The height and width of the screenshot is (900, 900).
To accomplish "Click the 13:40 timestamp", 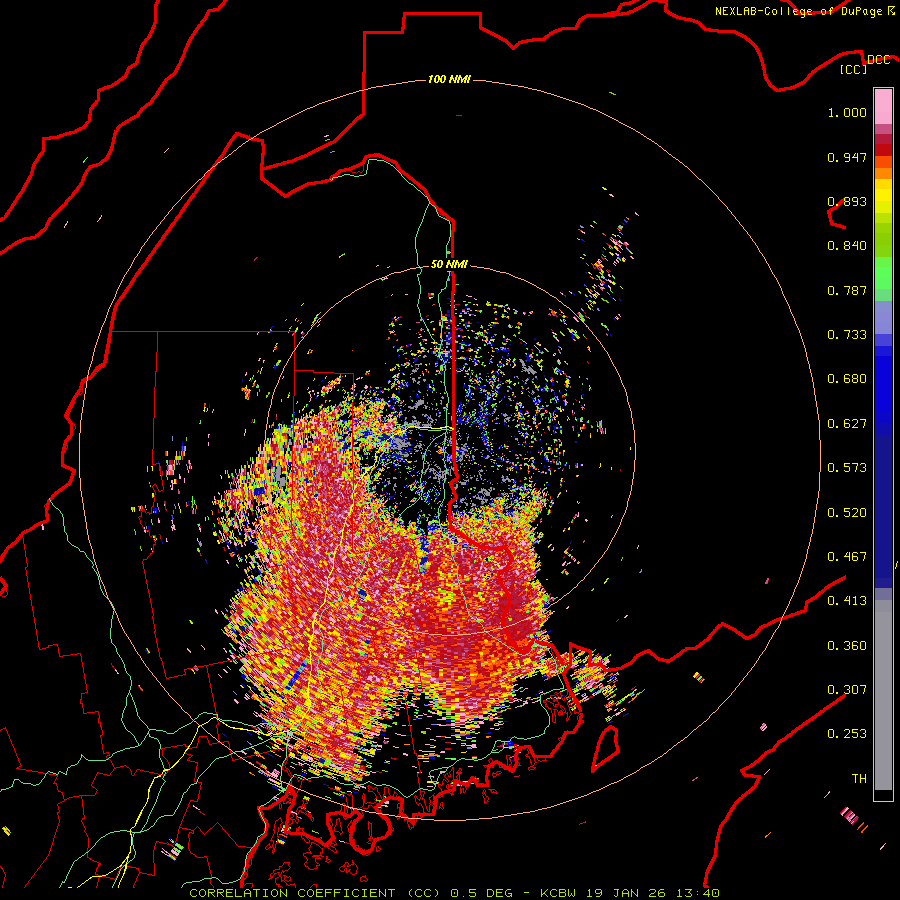I will click(x=698, y=893).
